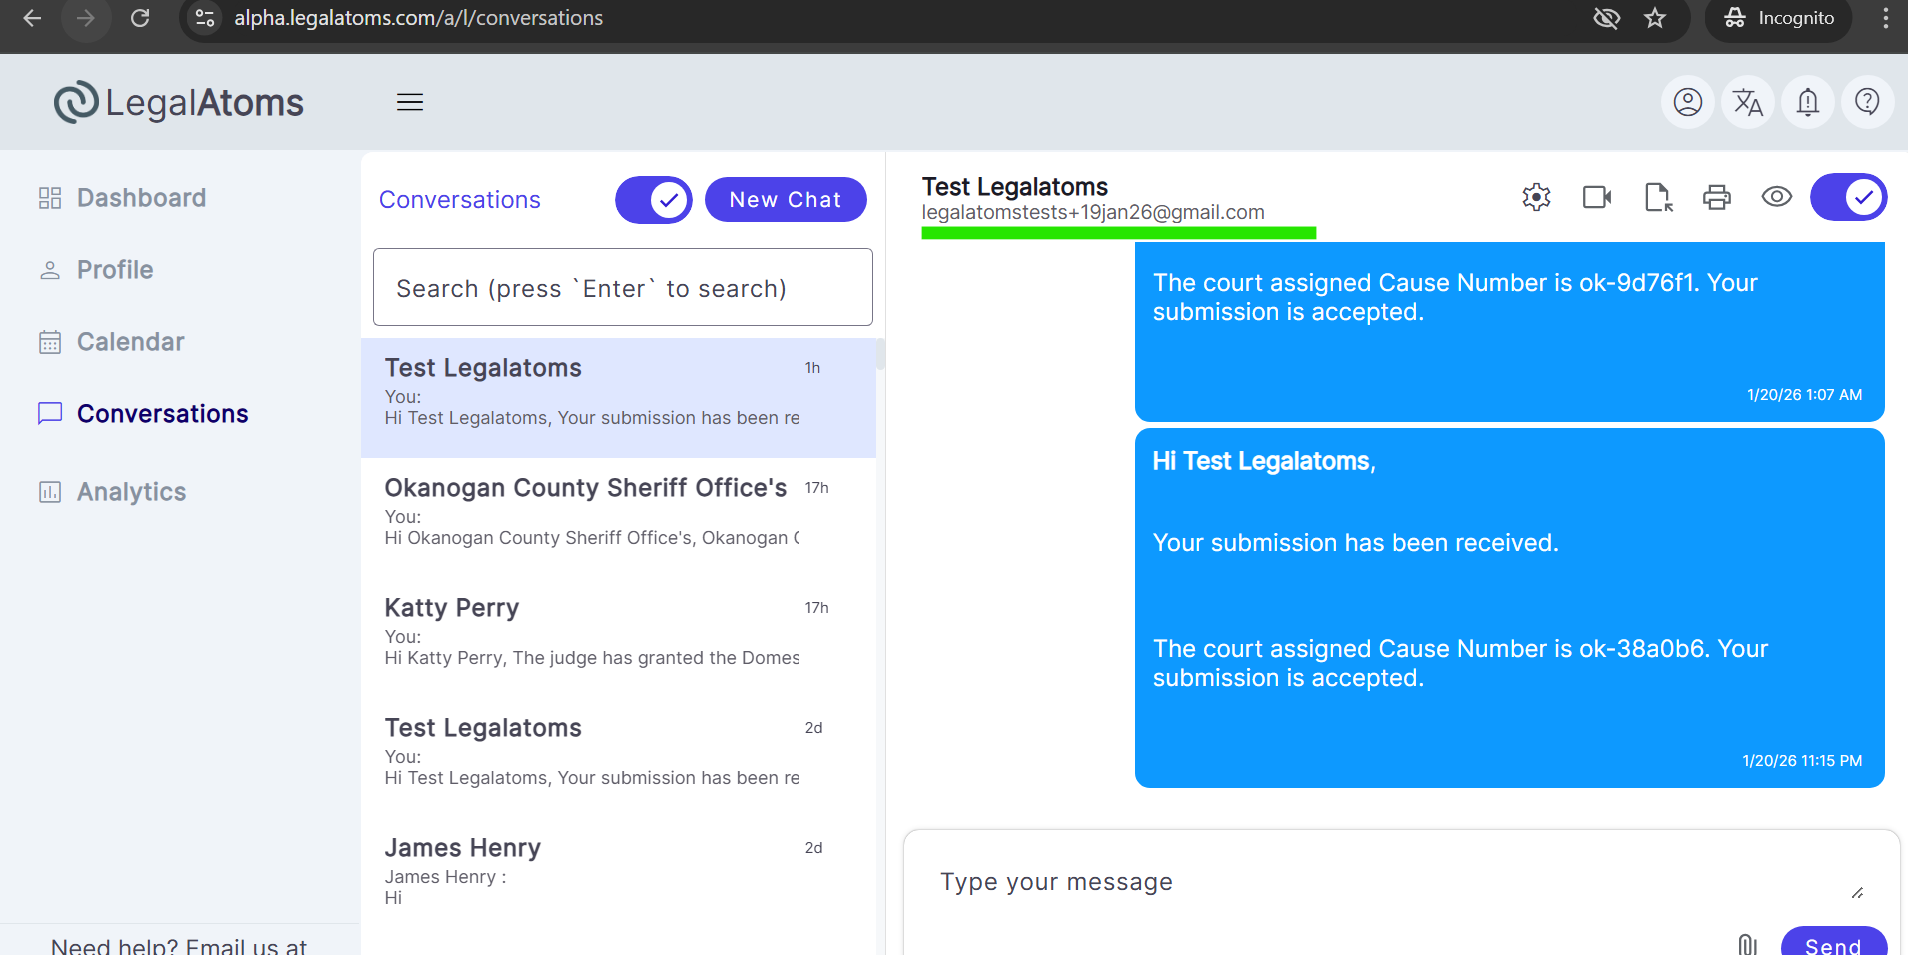Screen dimensions: 1908x955
Task: Open the language translate icon
Action: [1747, 102]
